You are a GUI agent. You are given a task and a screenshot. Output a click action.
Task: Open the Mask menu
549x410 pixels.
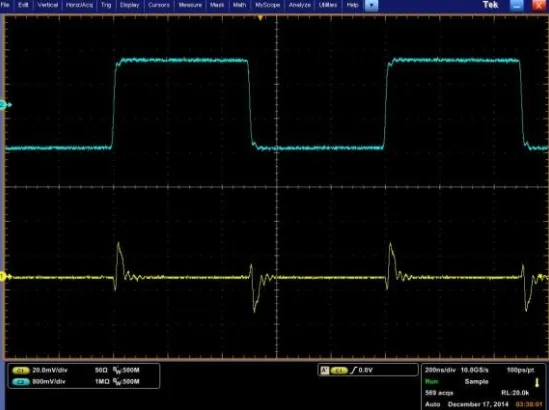coord(217,5)
